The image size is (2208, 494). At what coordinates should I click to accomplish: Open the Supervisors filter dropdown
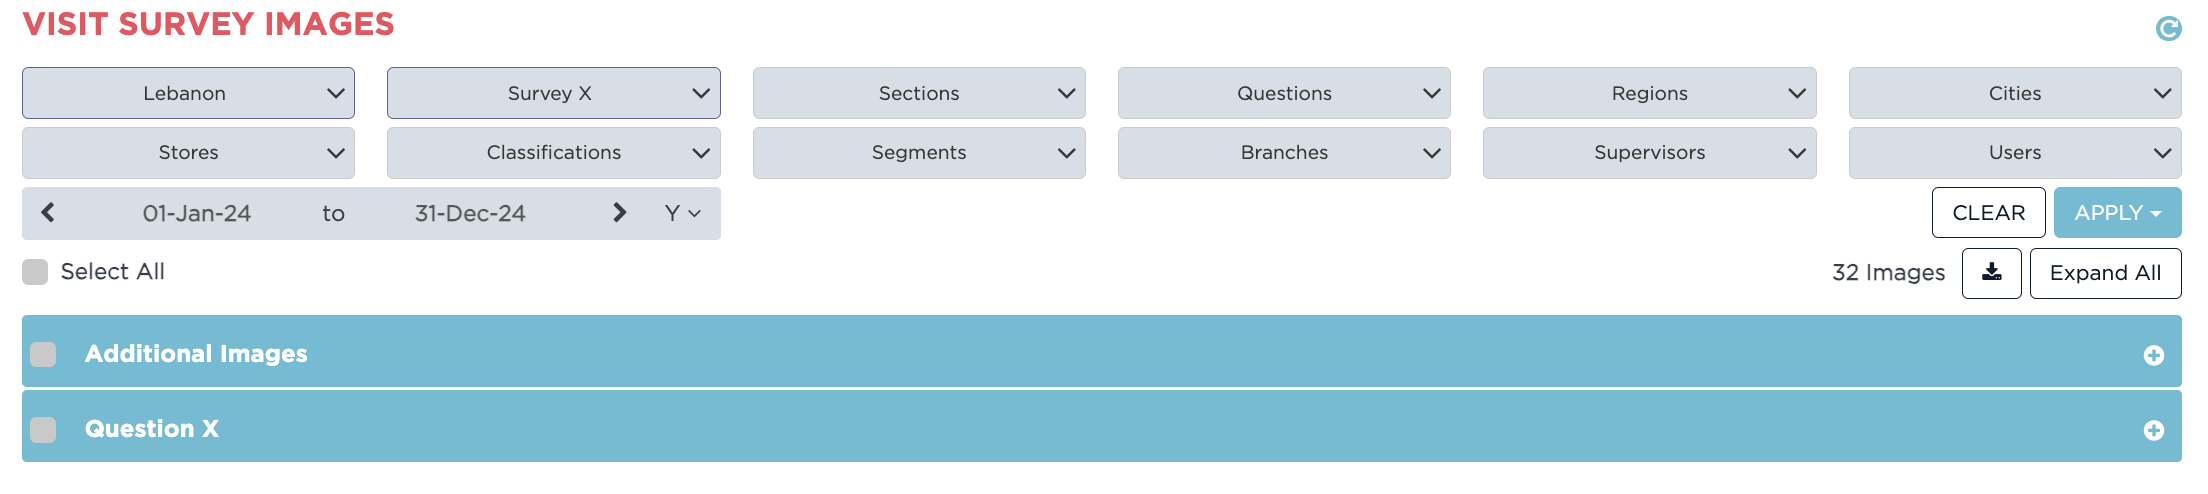click(x=1649, y=153)
